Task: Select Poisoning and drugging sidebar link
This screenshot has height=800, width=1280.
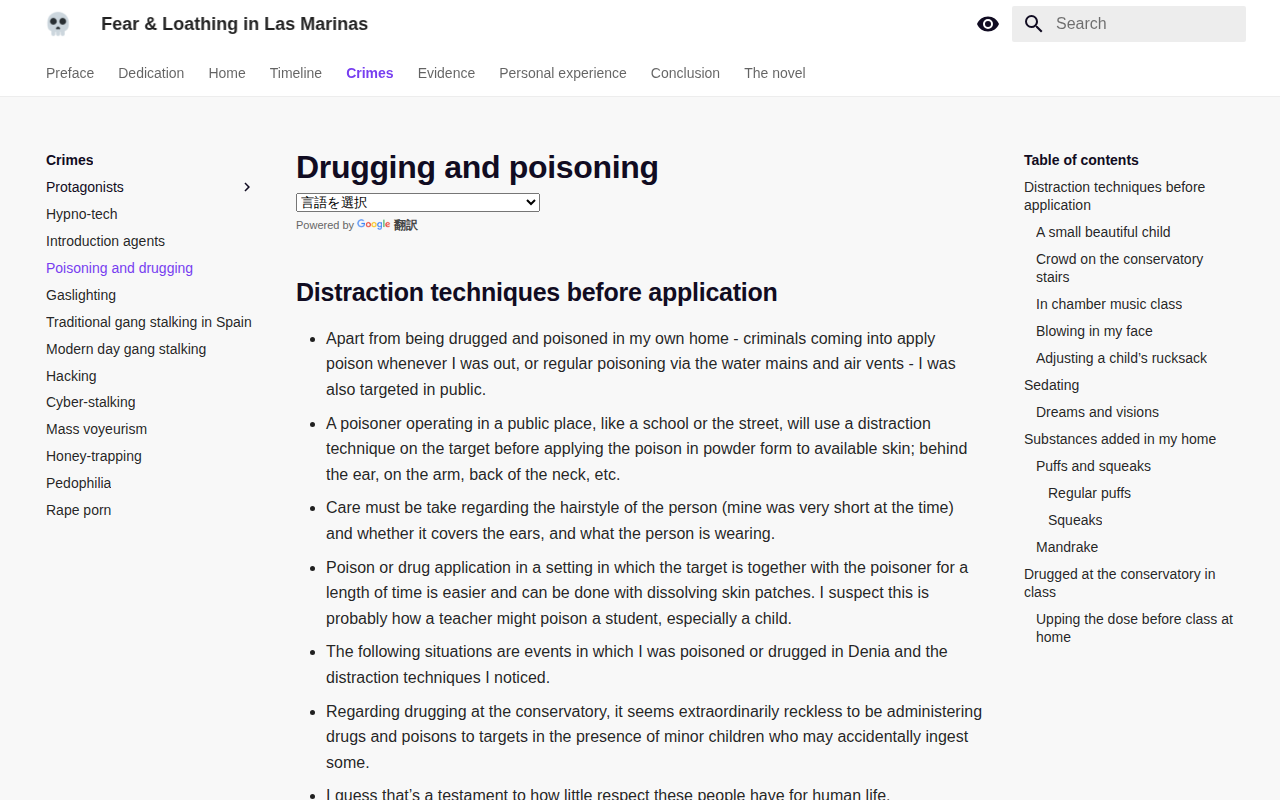Action: 119,268
